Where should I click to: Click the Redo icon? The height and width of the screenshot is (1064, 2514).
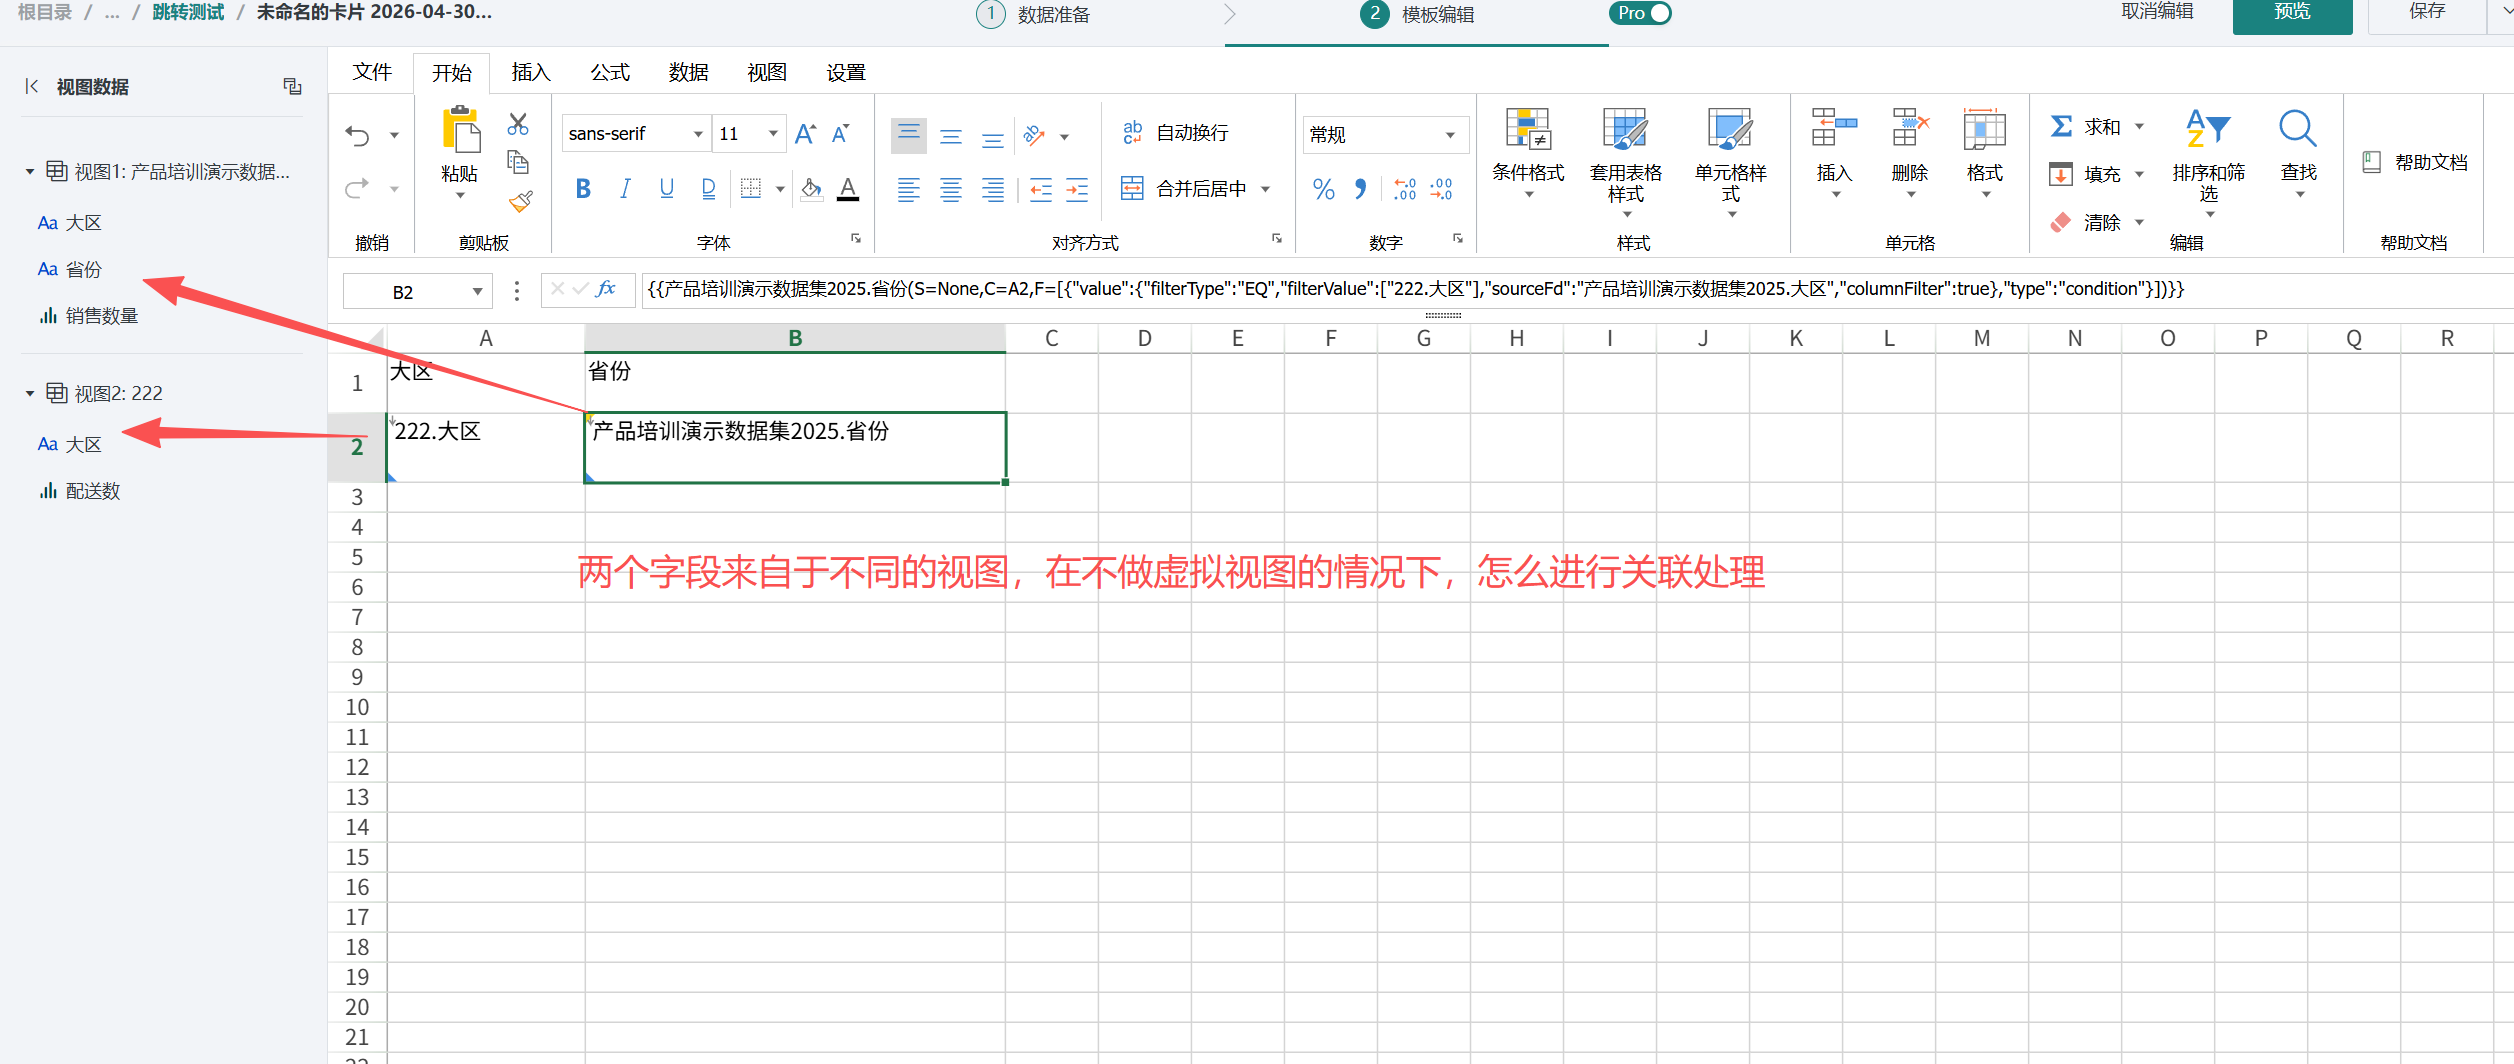[358, 188]
